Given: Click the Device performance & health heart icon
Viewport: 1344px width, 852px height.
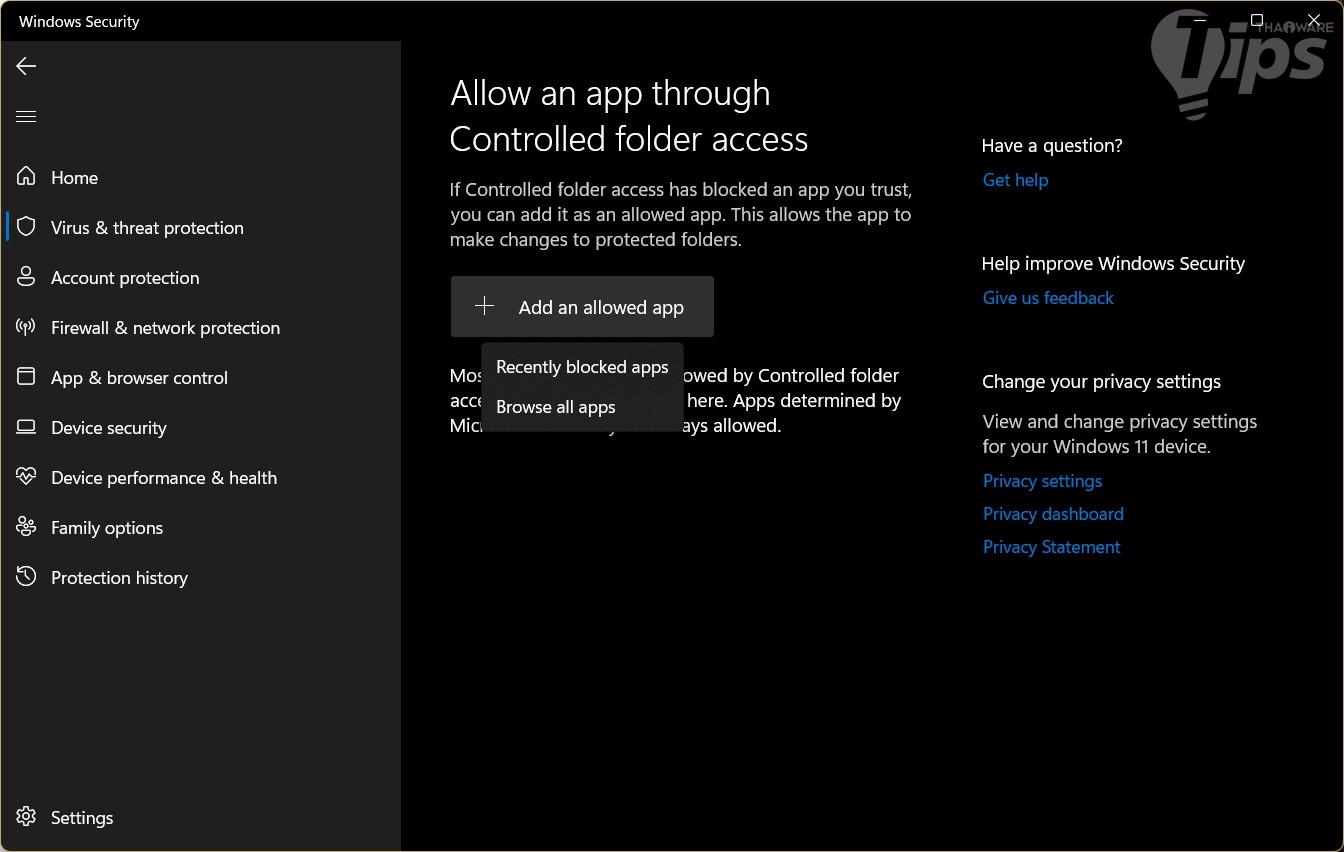Looking at the screenshot, I should pos(26,478).
